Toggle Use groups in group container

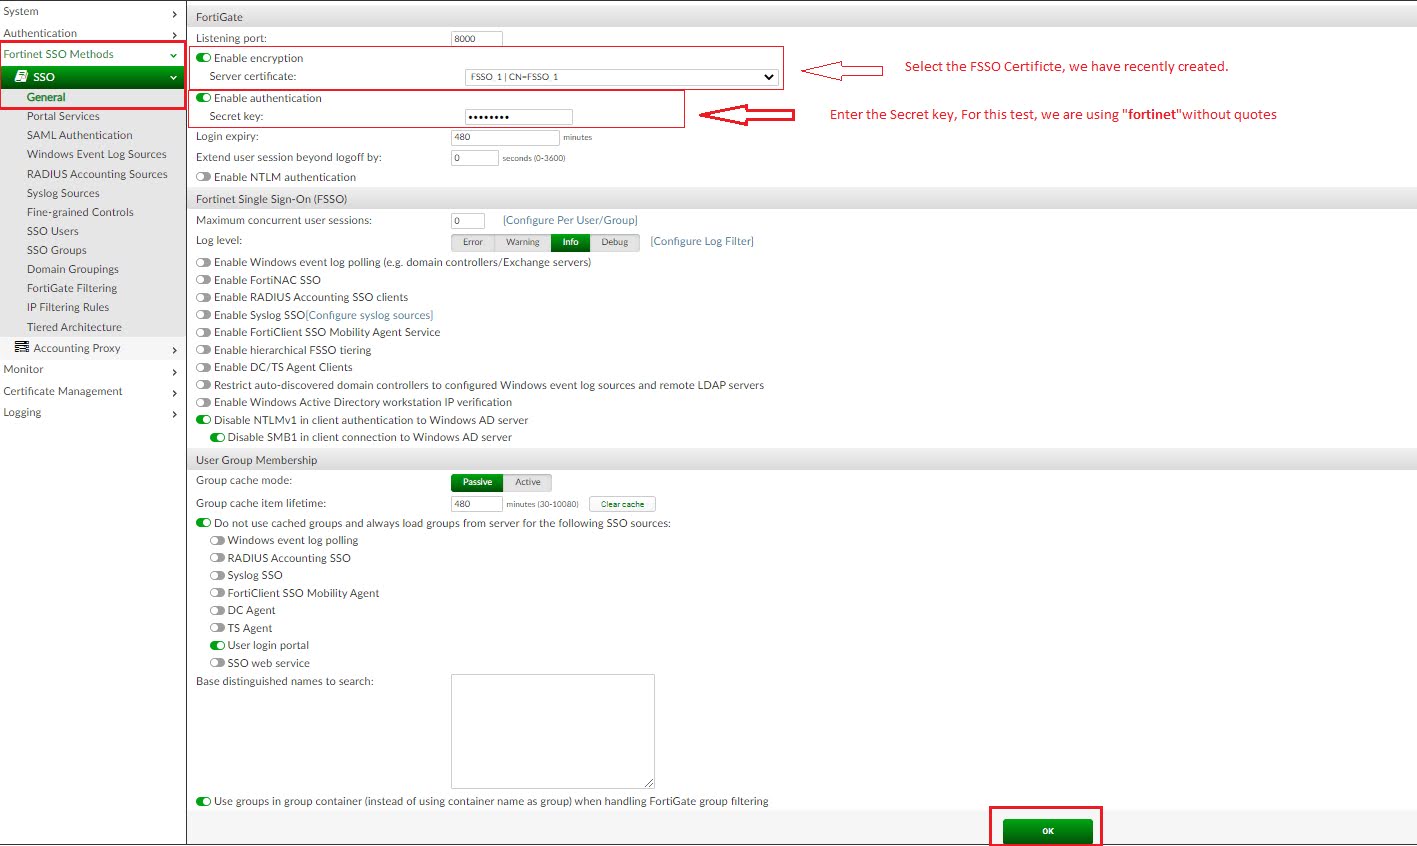pyautogui.click(x=204, y=801)
